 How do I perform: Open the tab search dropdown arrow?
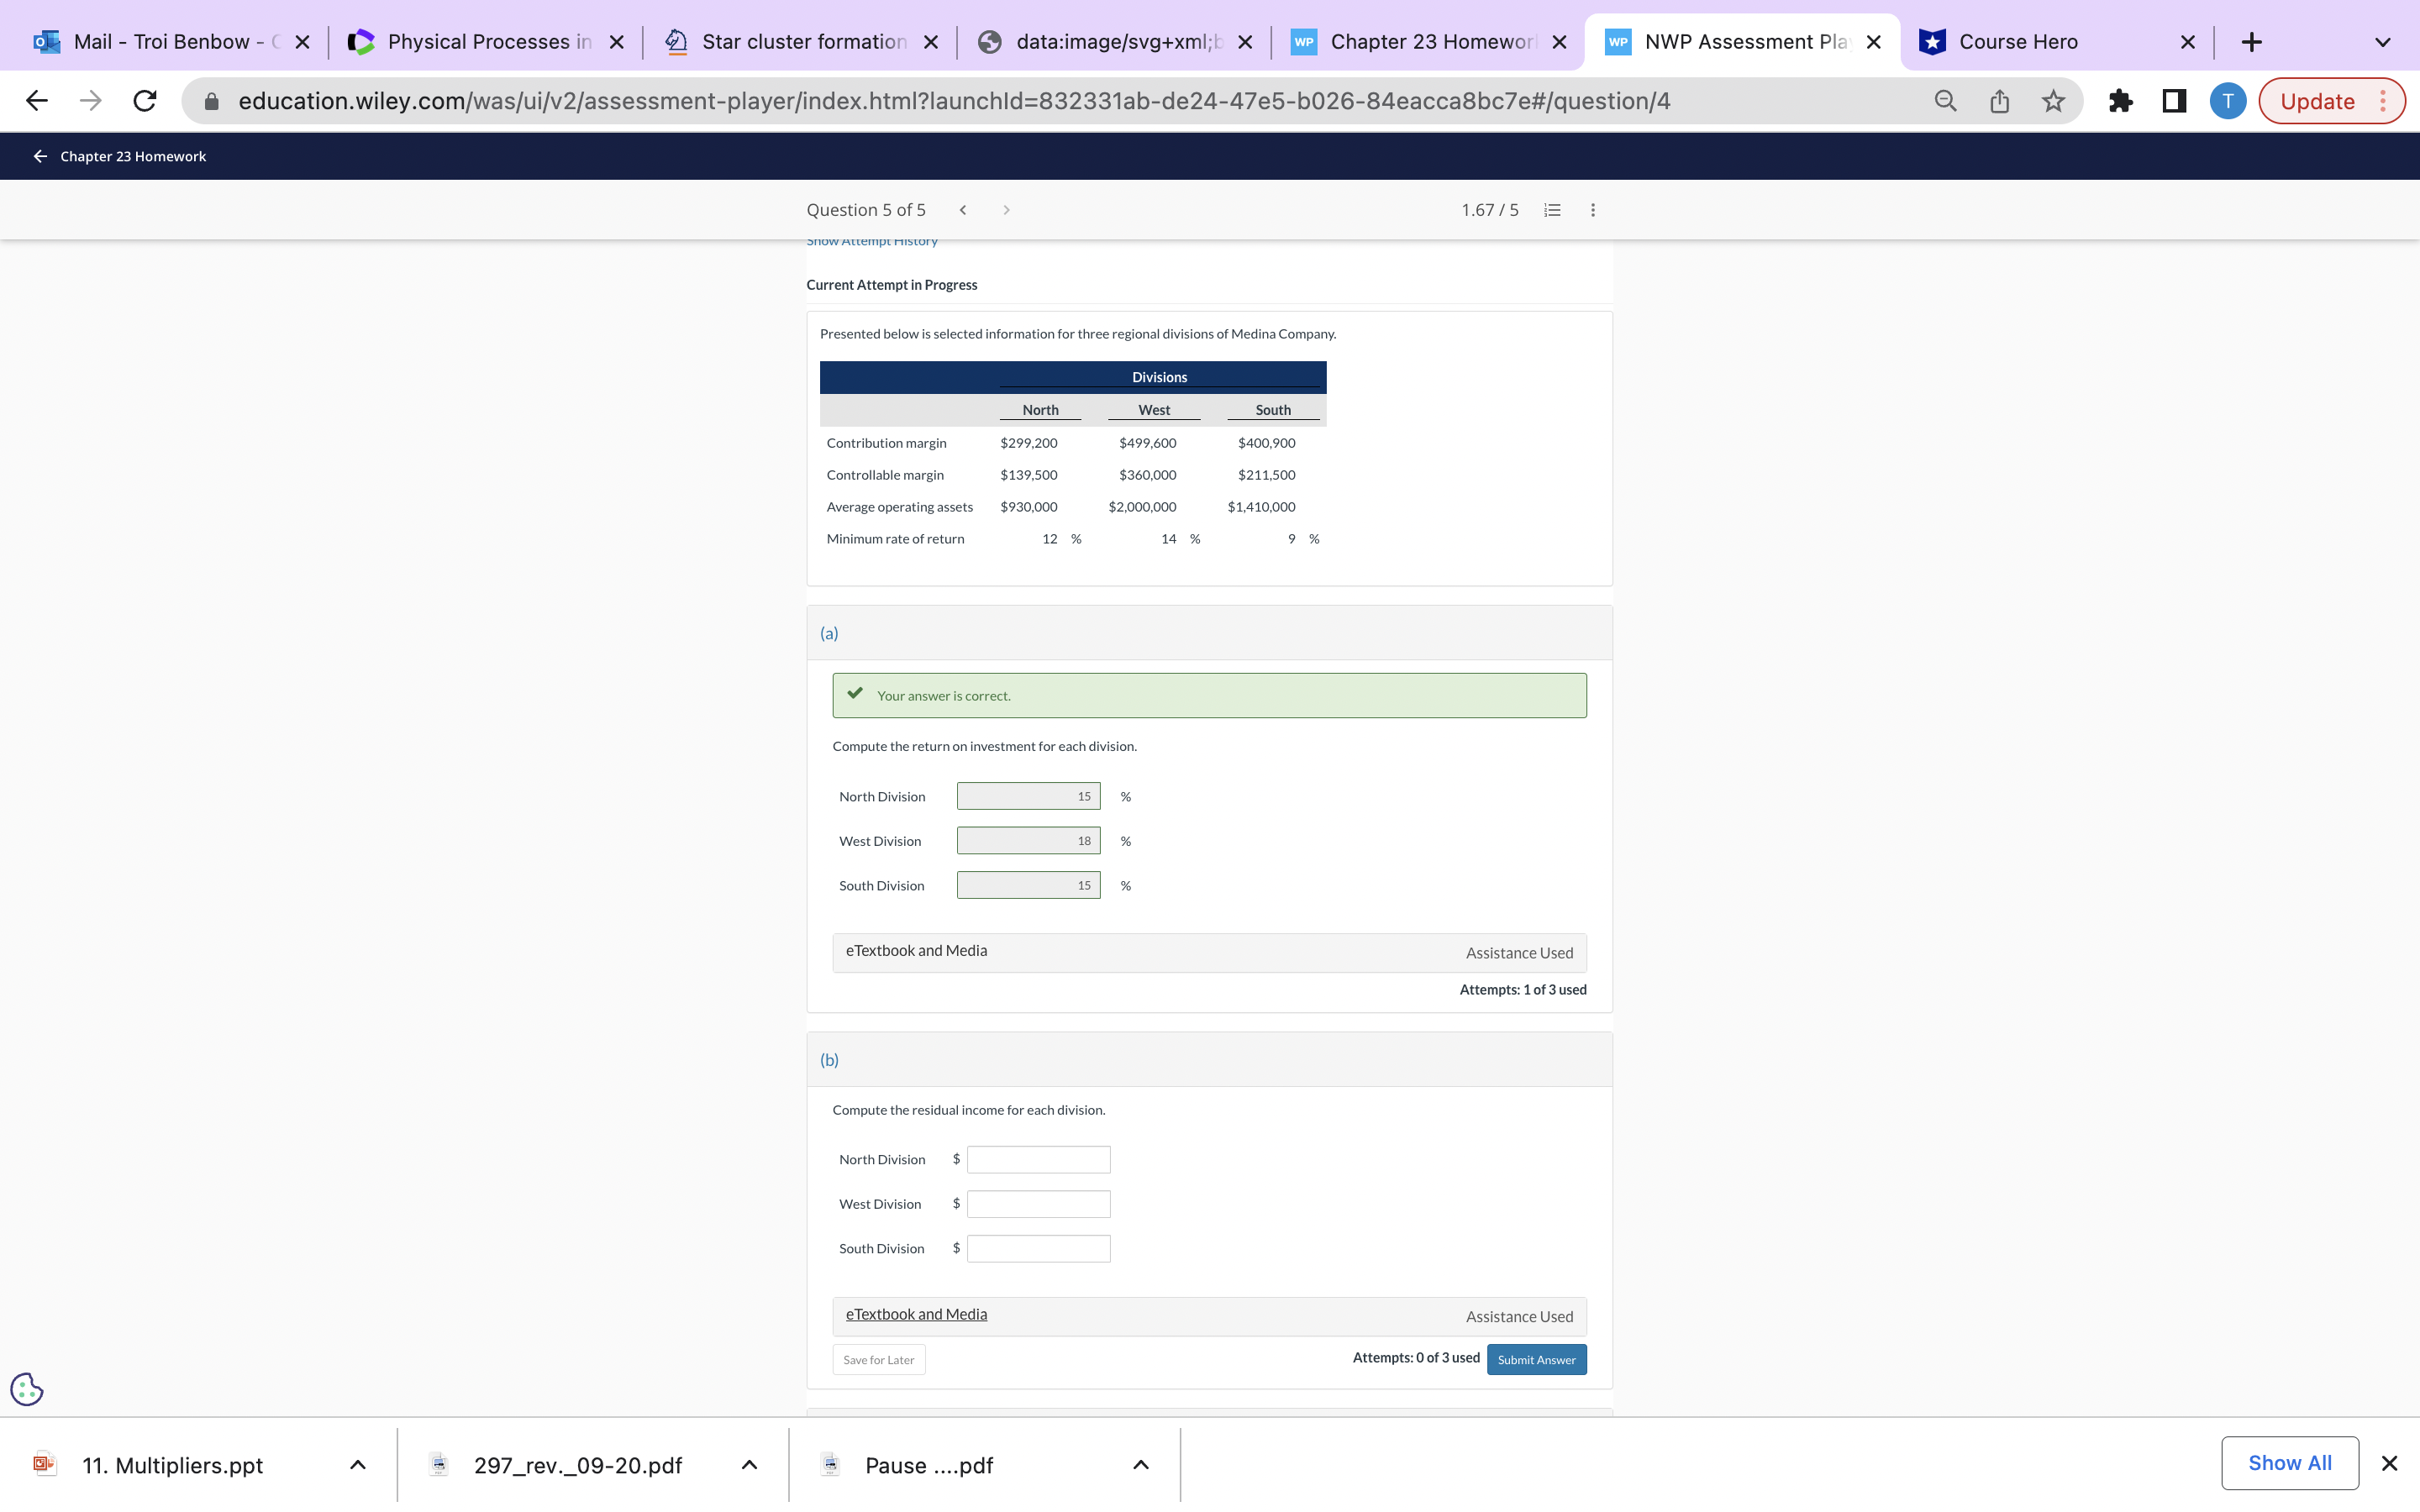[2383, 42]
